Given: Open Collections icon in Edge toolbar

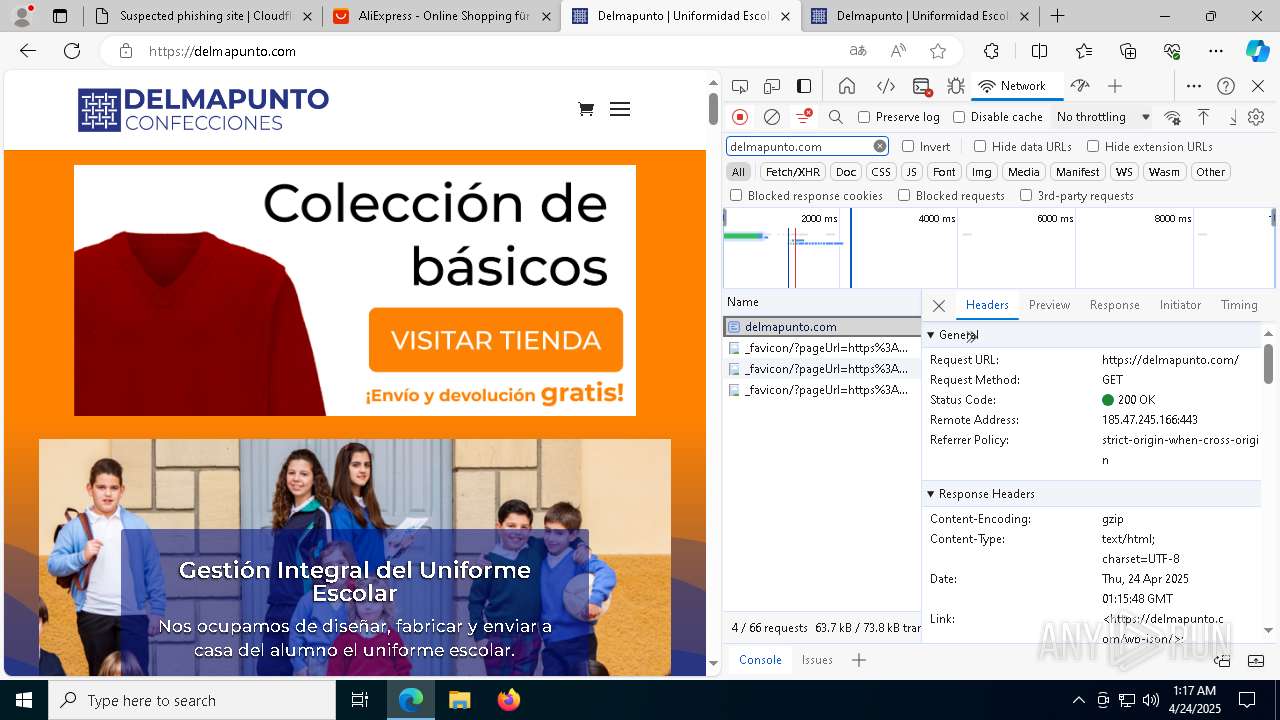Looking at the screenshot, I should point(1128,51).
